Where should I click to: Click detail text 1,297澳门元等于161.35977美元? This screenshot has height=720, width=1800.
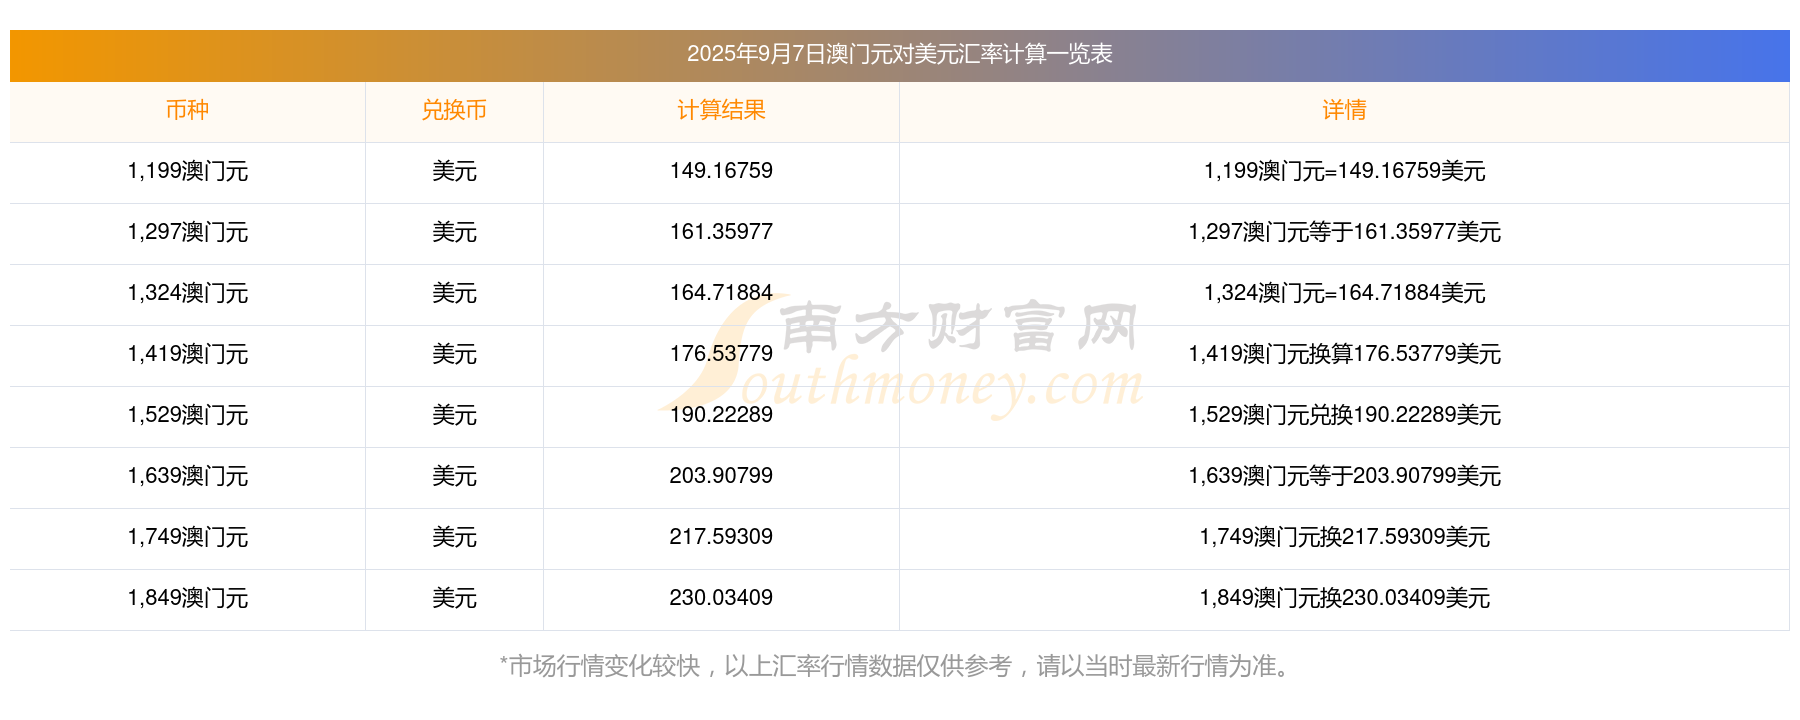[x=1344, y=232]
